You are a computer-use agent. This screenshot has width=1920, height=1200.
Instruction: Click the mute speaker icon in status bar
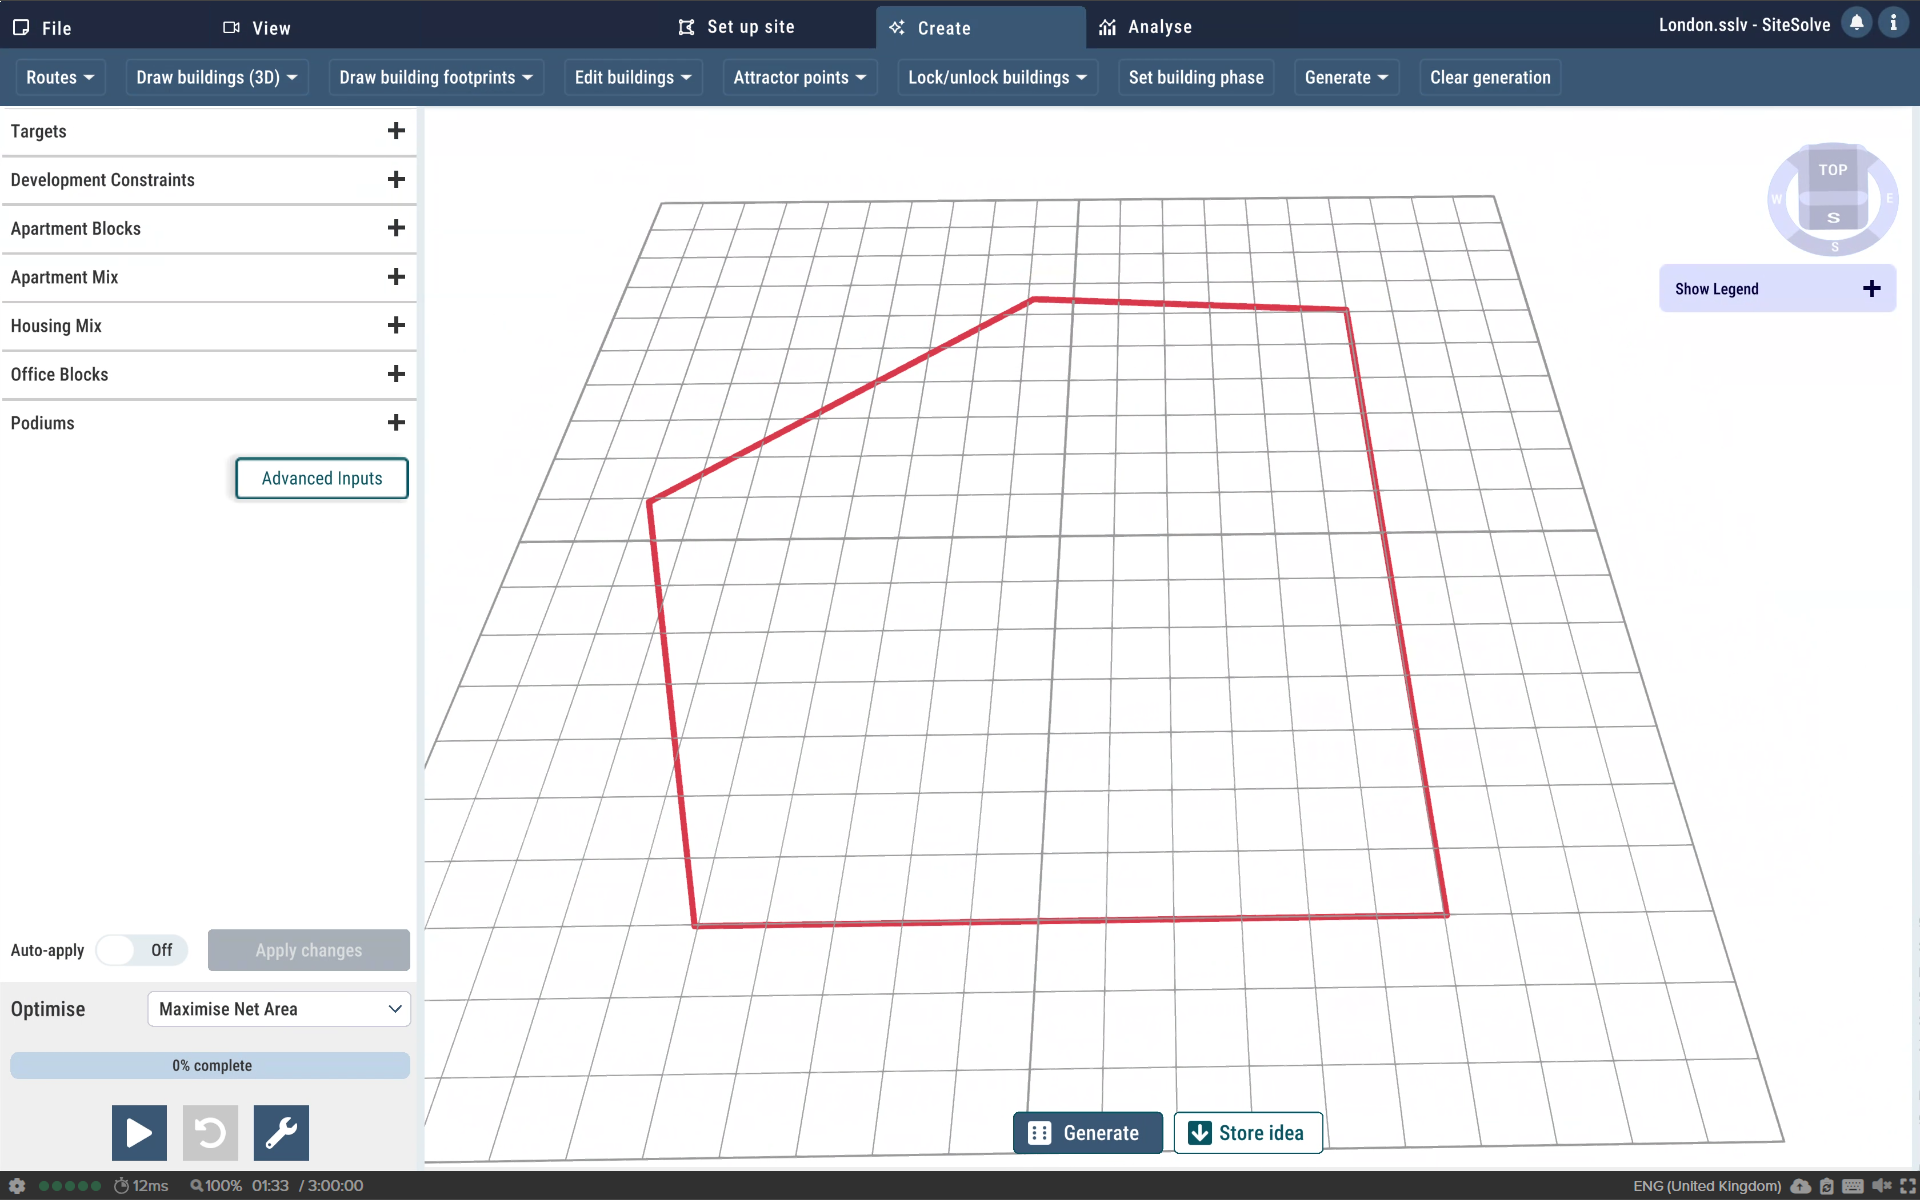pos(1881,1186)
